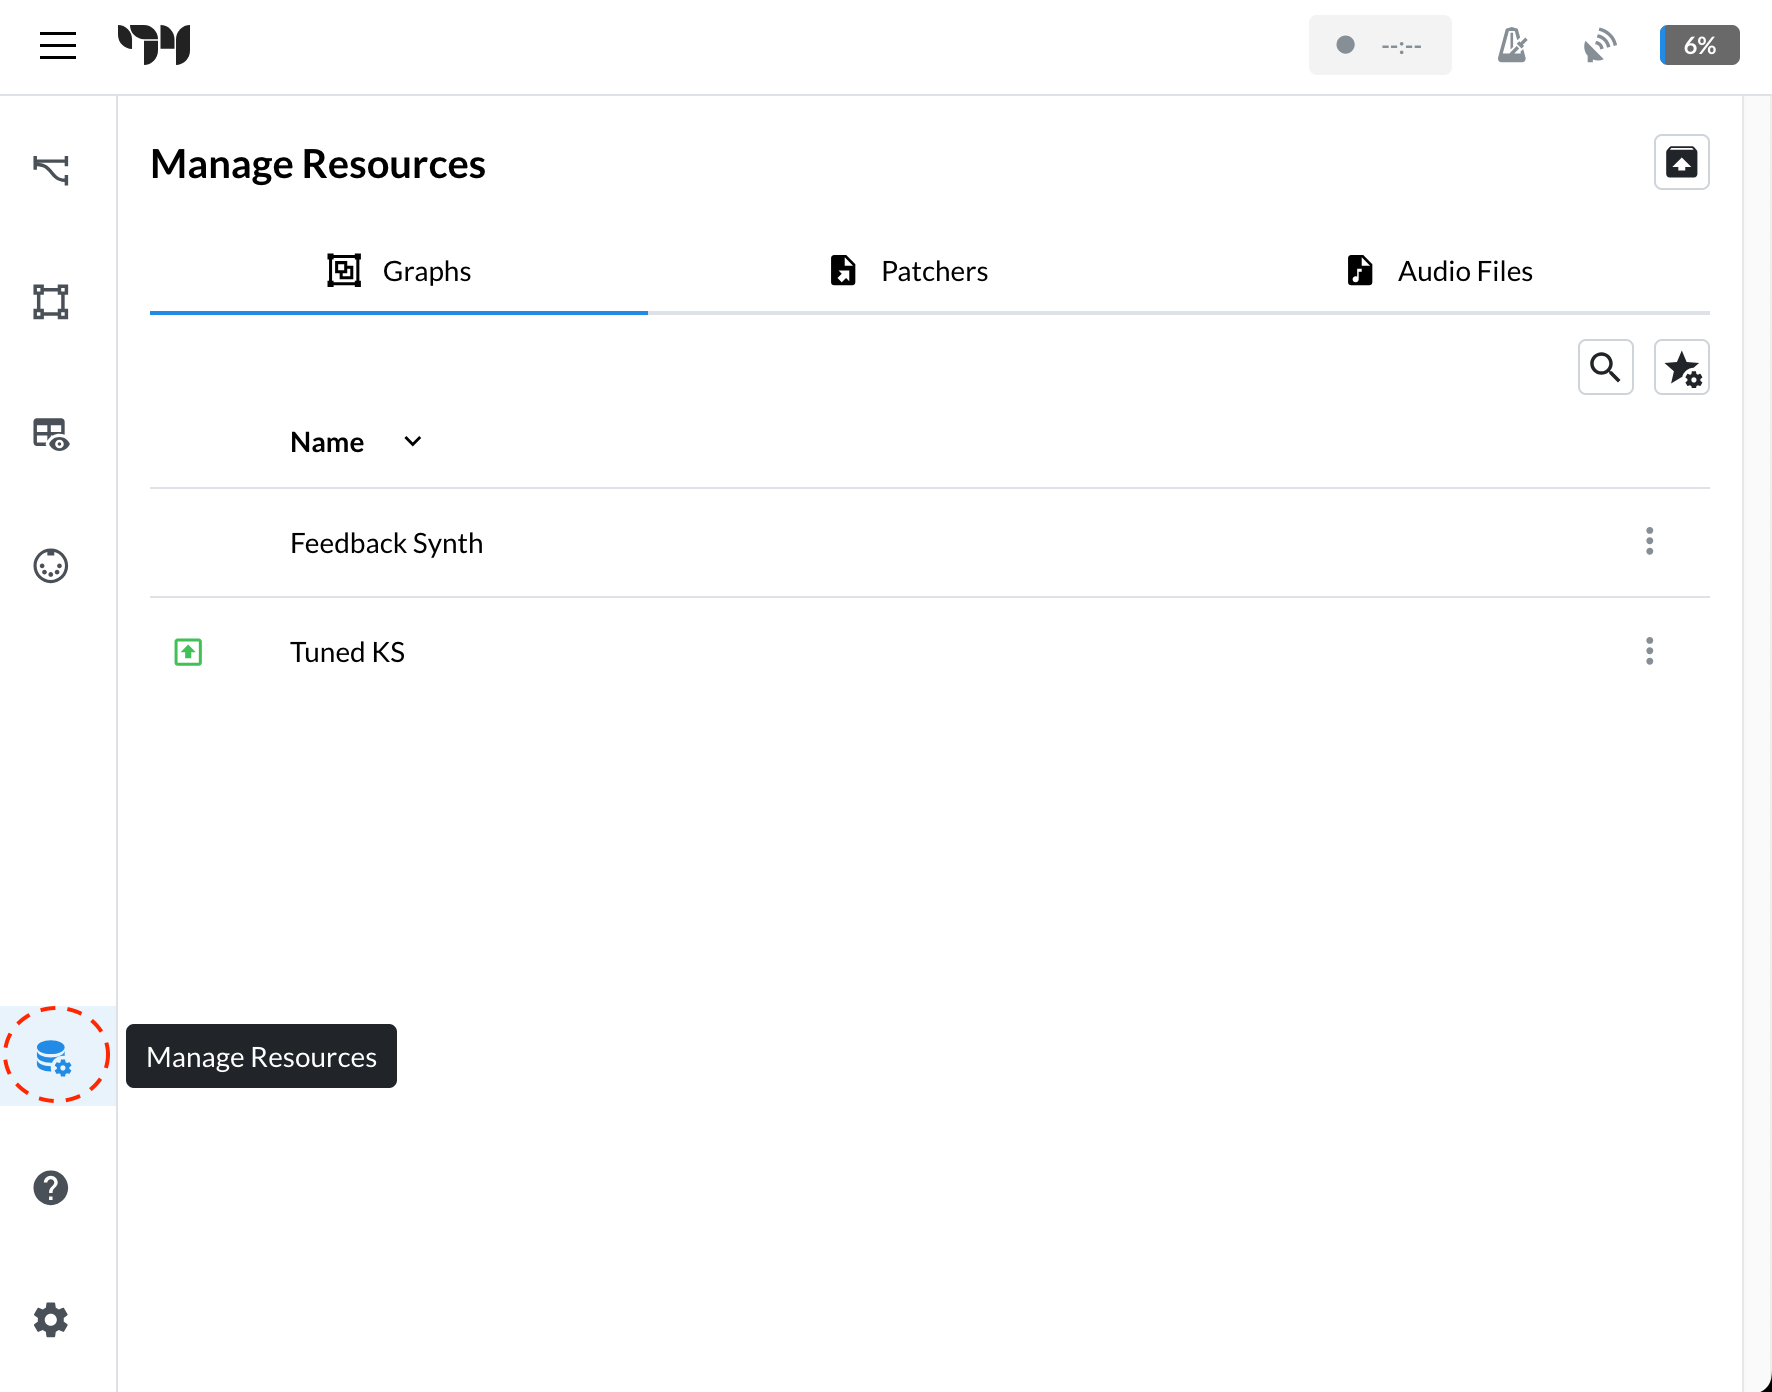Switch to the Patchers tab

(x=908, y=271)
